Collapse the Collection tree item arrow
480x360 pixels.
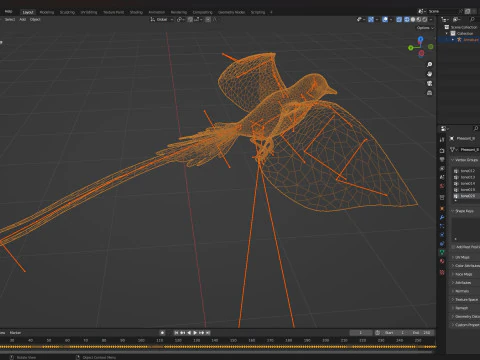[447, 33]
